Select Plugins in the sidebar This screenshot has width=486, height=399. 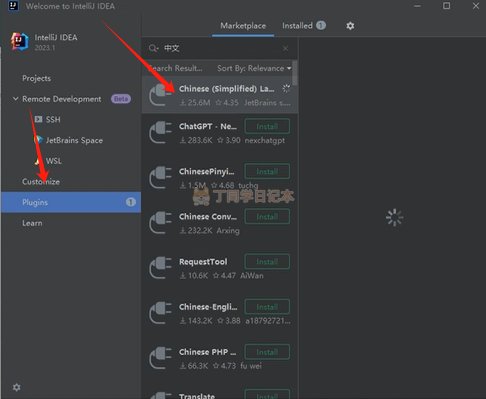coord(71,202)
